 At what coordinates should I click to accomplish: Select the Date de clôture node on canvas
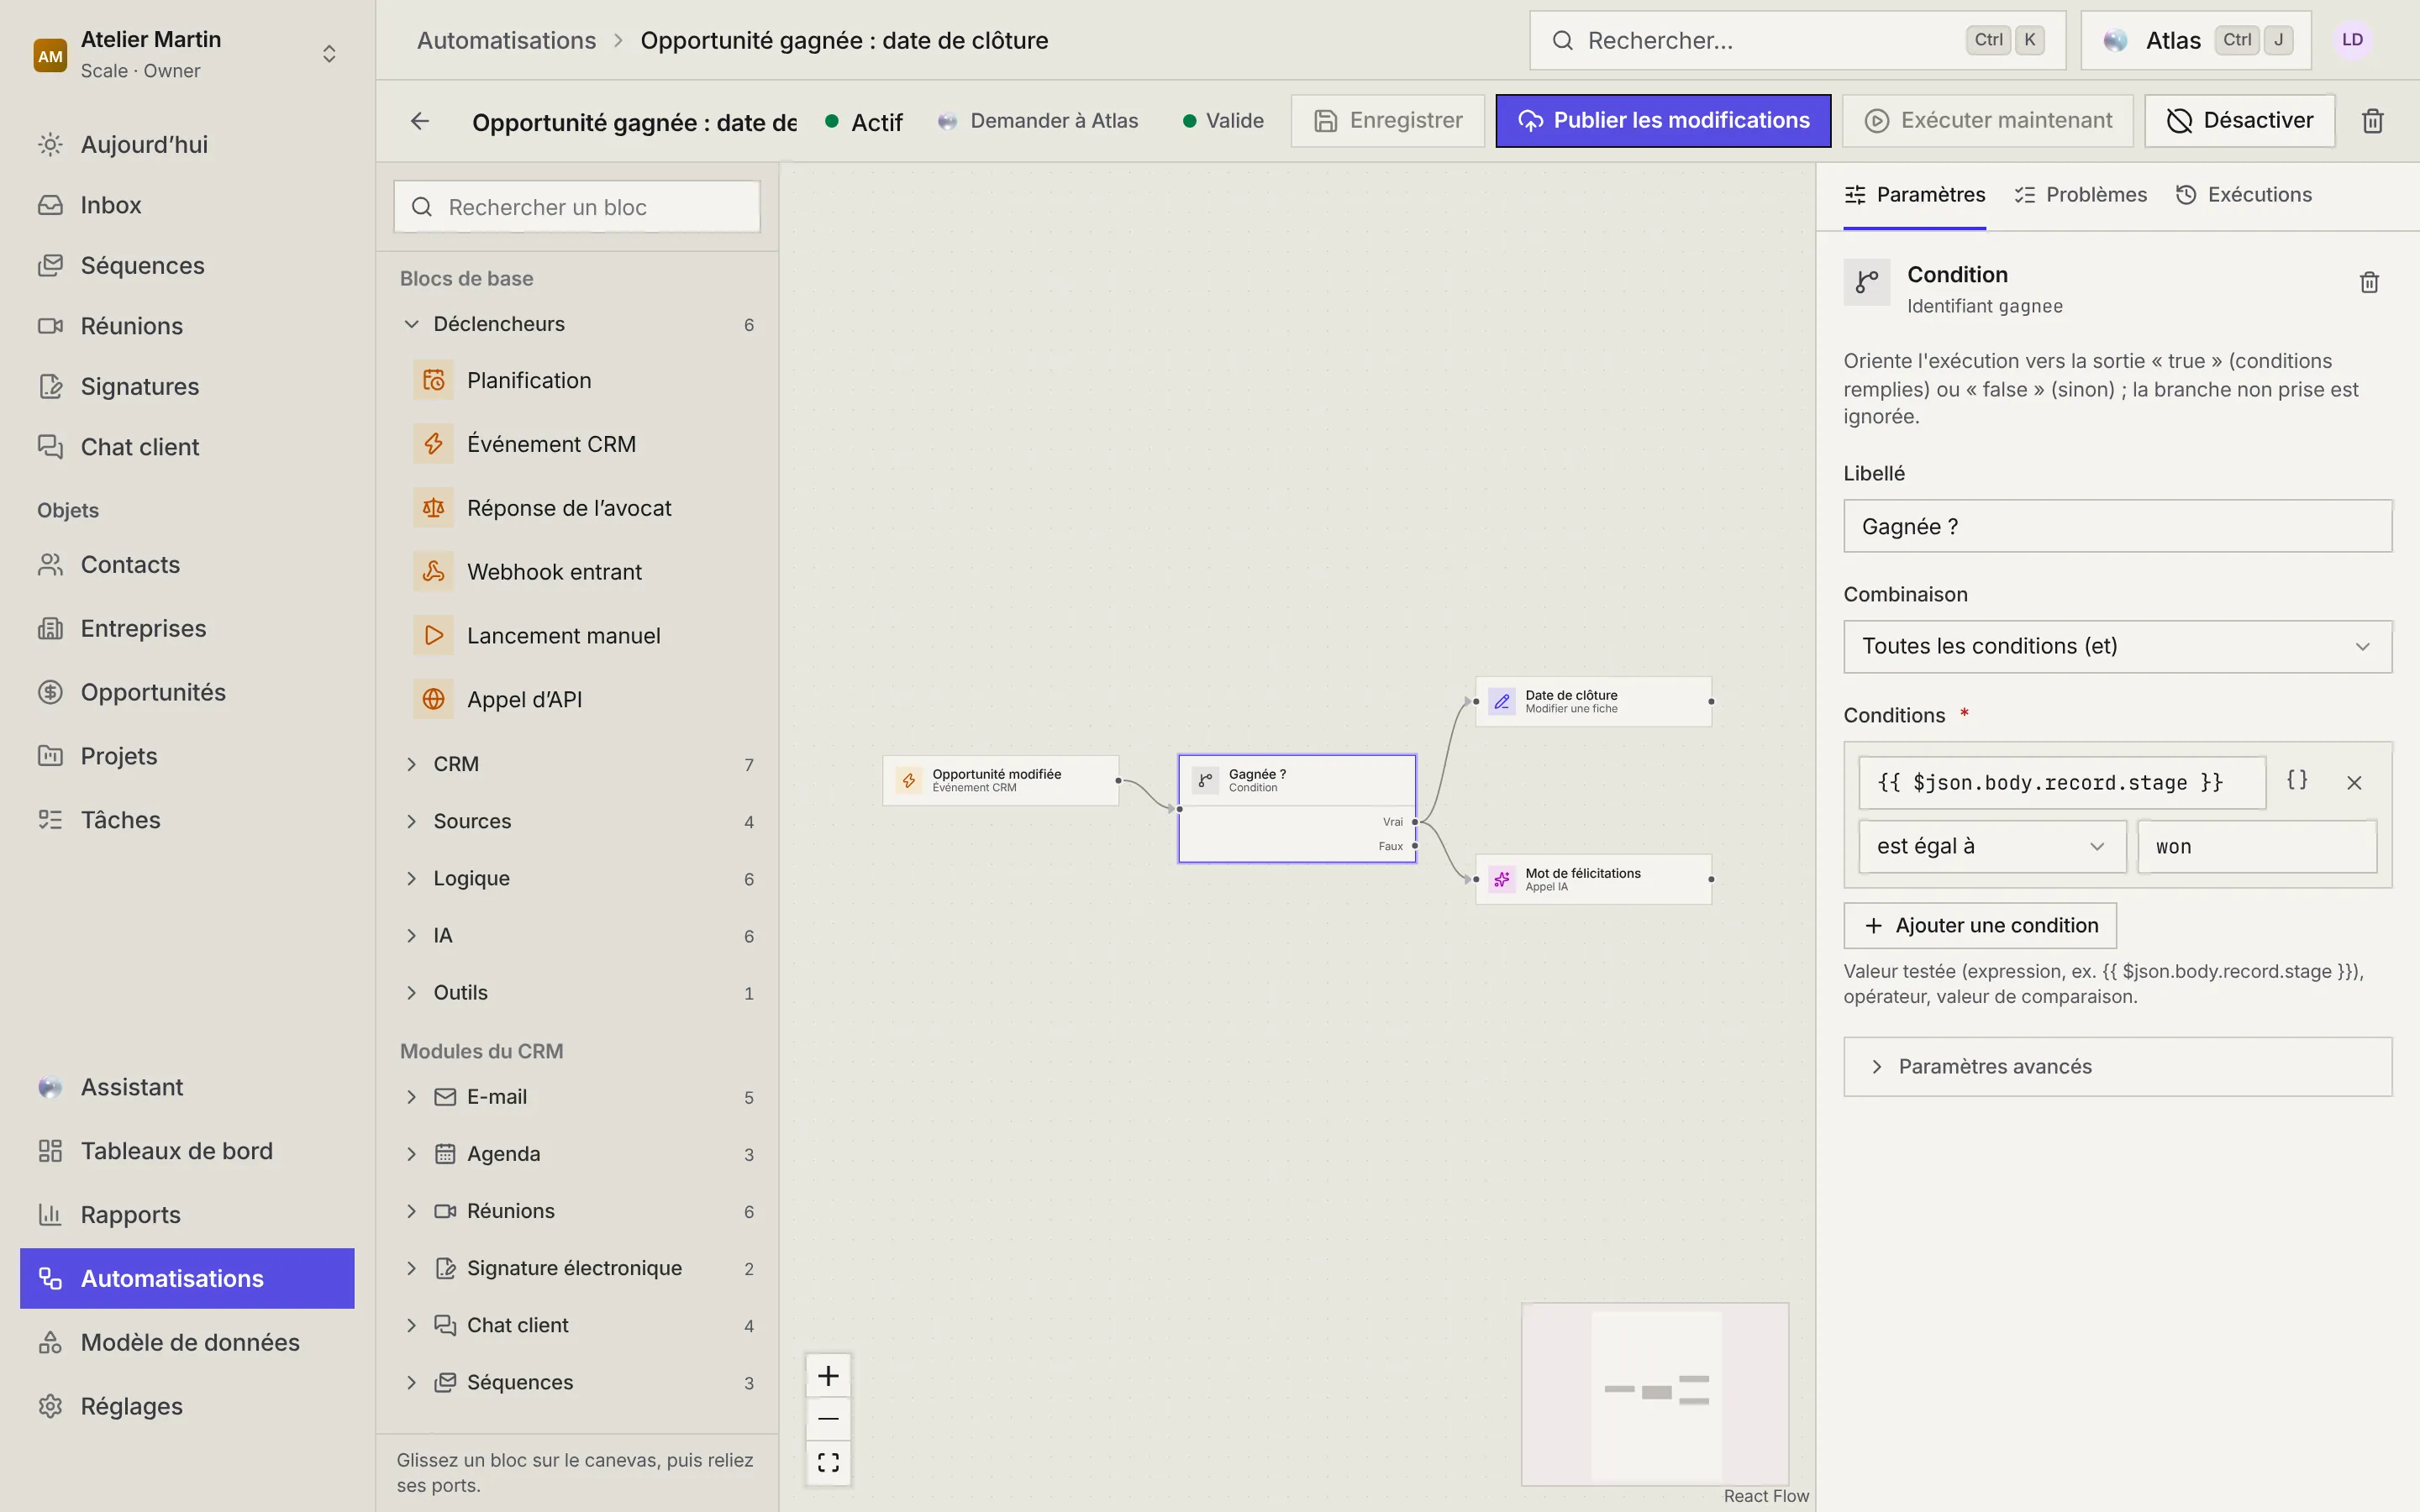[1593, 701]
